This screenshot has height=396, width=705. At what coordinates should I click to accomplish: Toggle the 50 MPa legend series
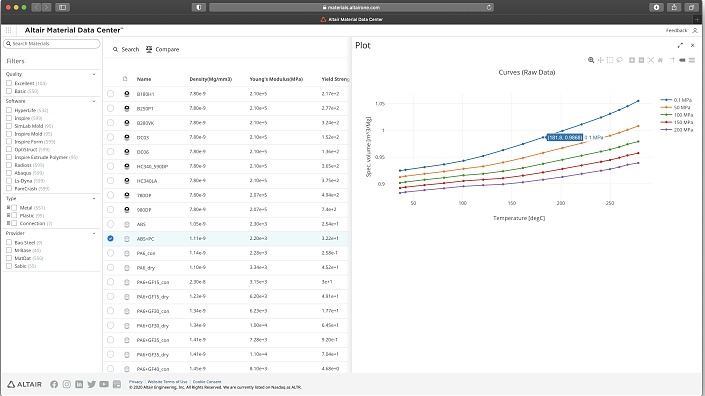[675, 107]
